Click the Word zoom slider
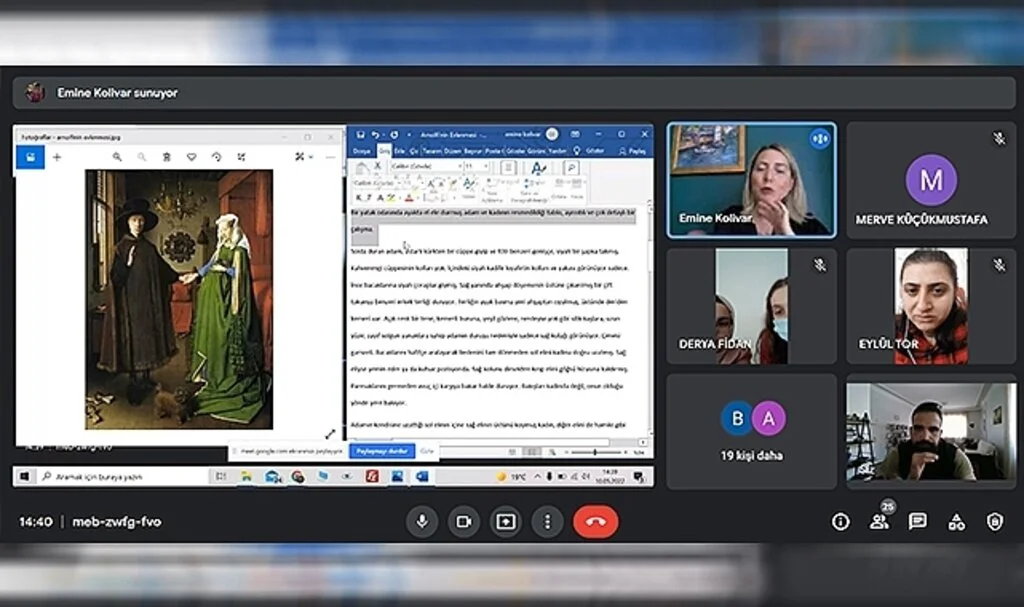This screenshot has height=607, width=1024. (594, 451)
